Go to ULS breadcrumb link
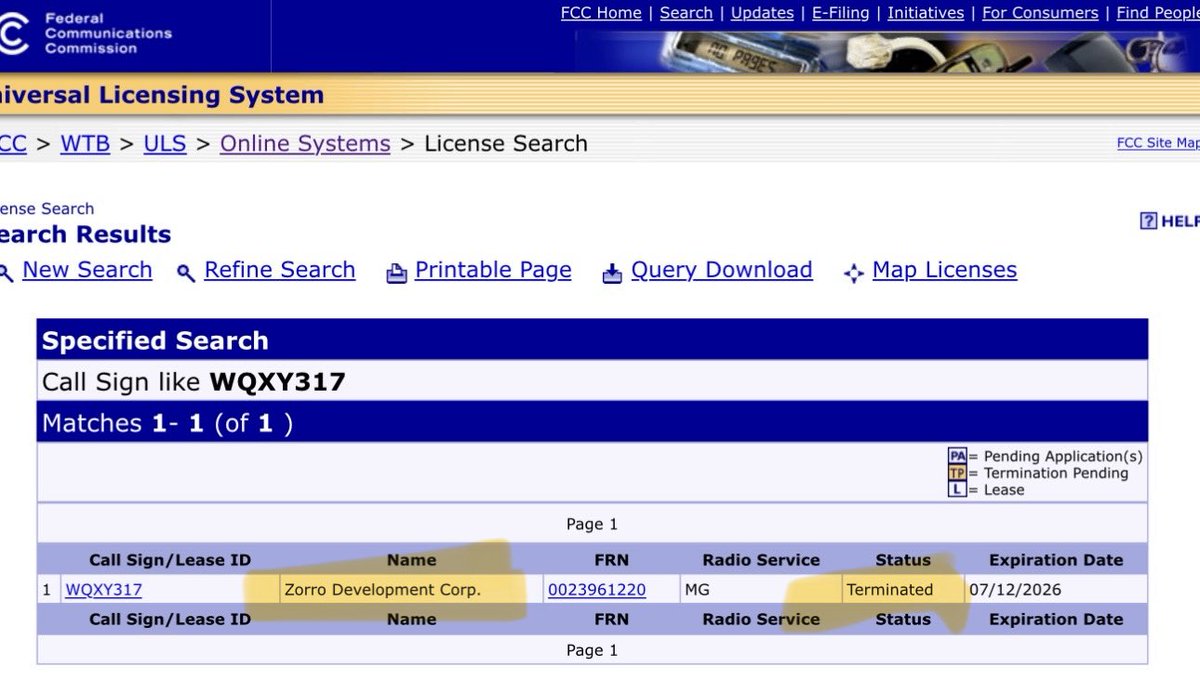This screenshot has width=1200, height=694. (x=165, y=143)
